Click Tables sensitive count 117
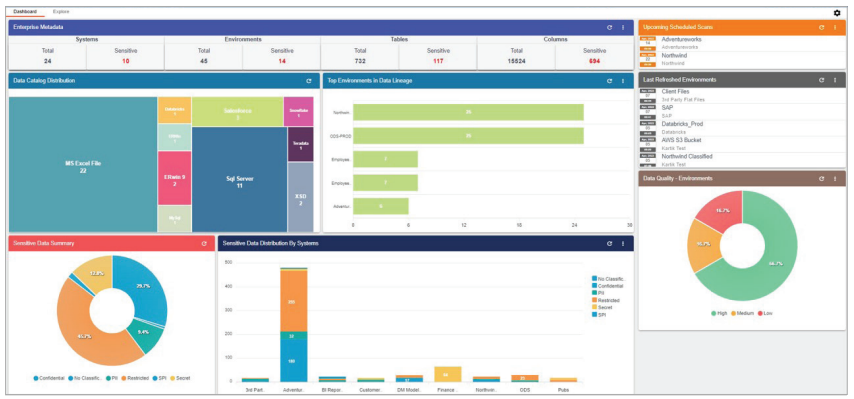Screen dimensions: 854x399 tap(438, 61)
